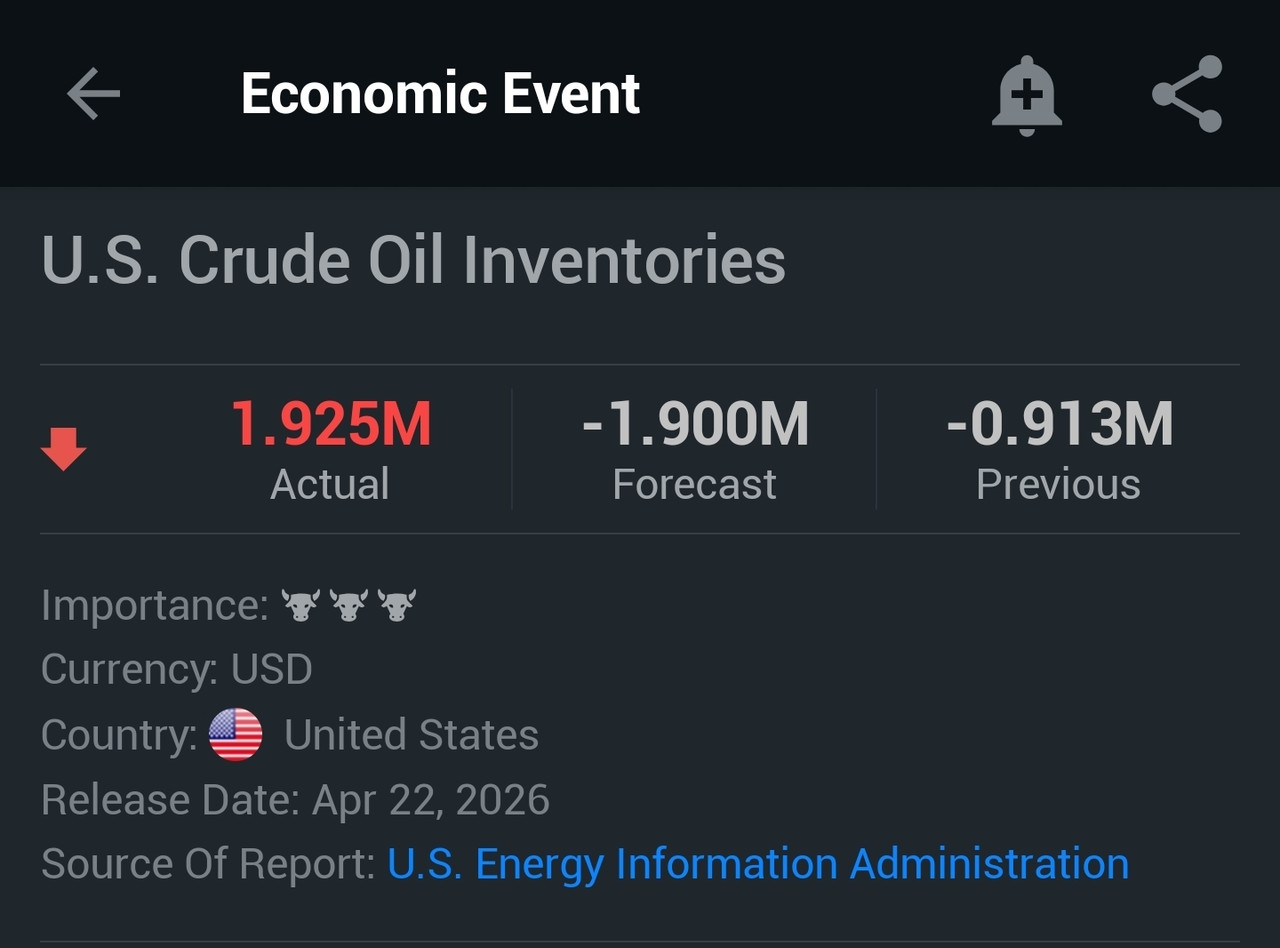
Task: Click the Currency: USD line
Action: (177, 669)
